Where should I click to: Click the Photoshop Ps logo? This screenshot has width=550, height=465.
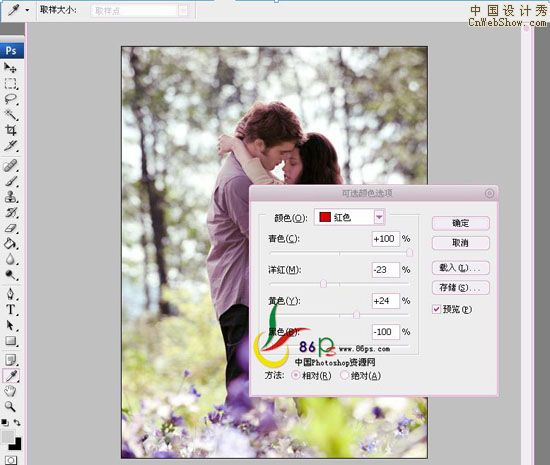pyautogui.click(x=11, y=50)
